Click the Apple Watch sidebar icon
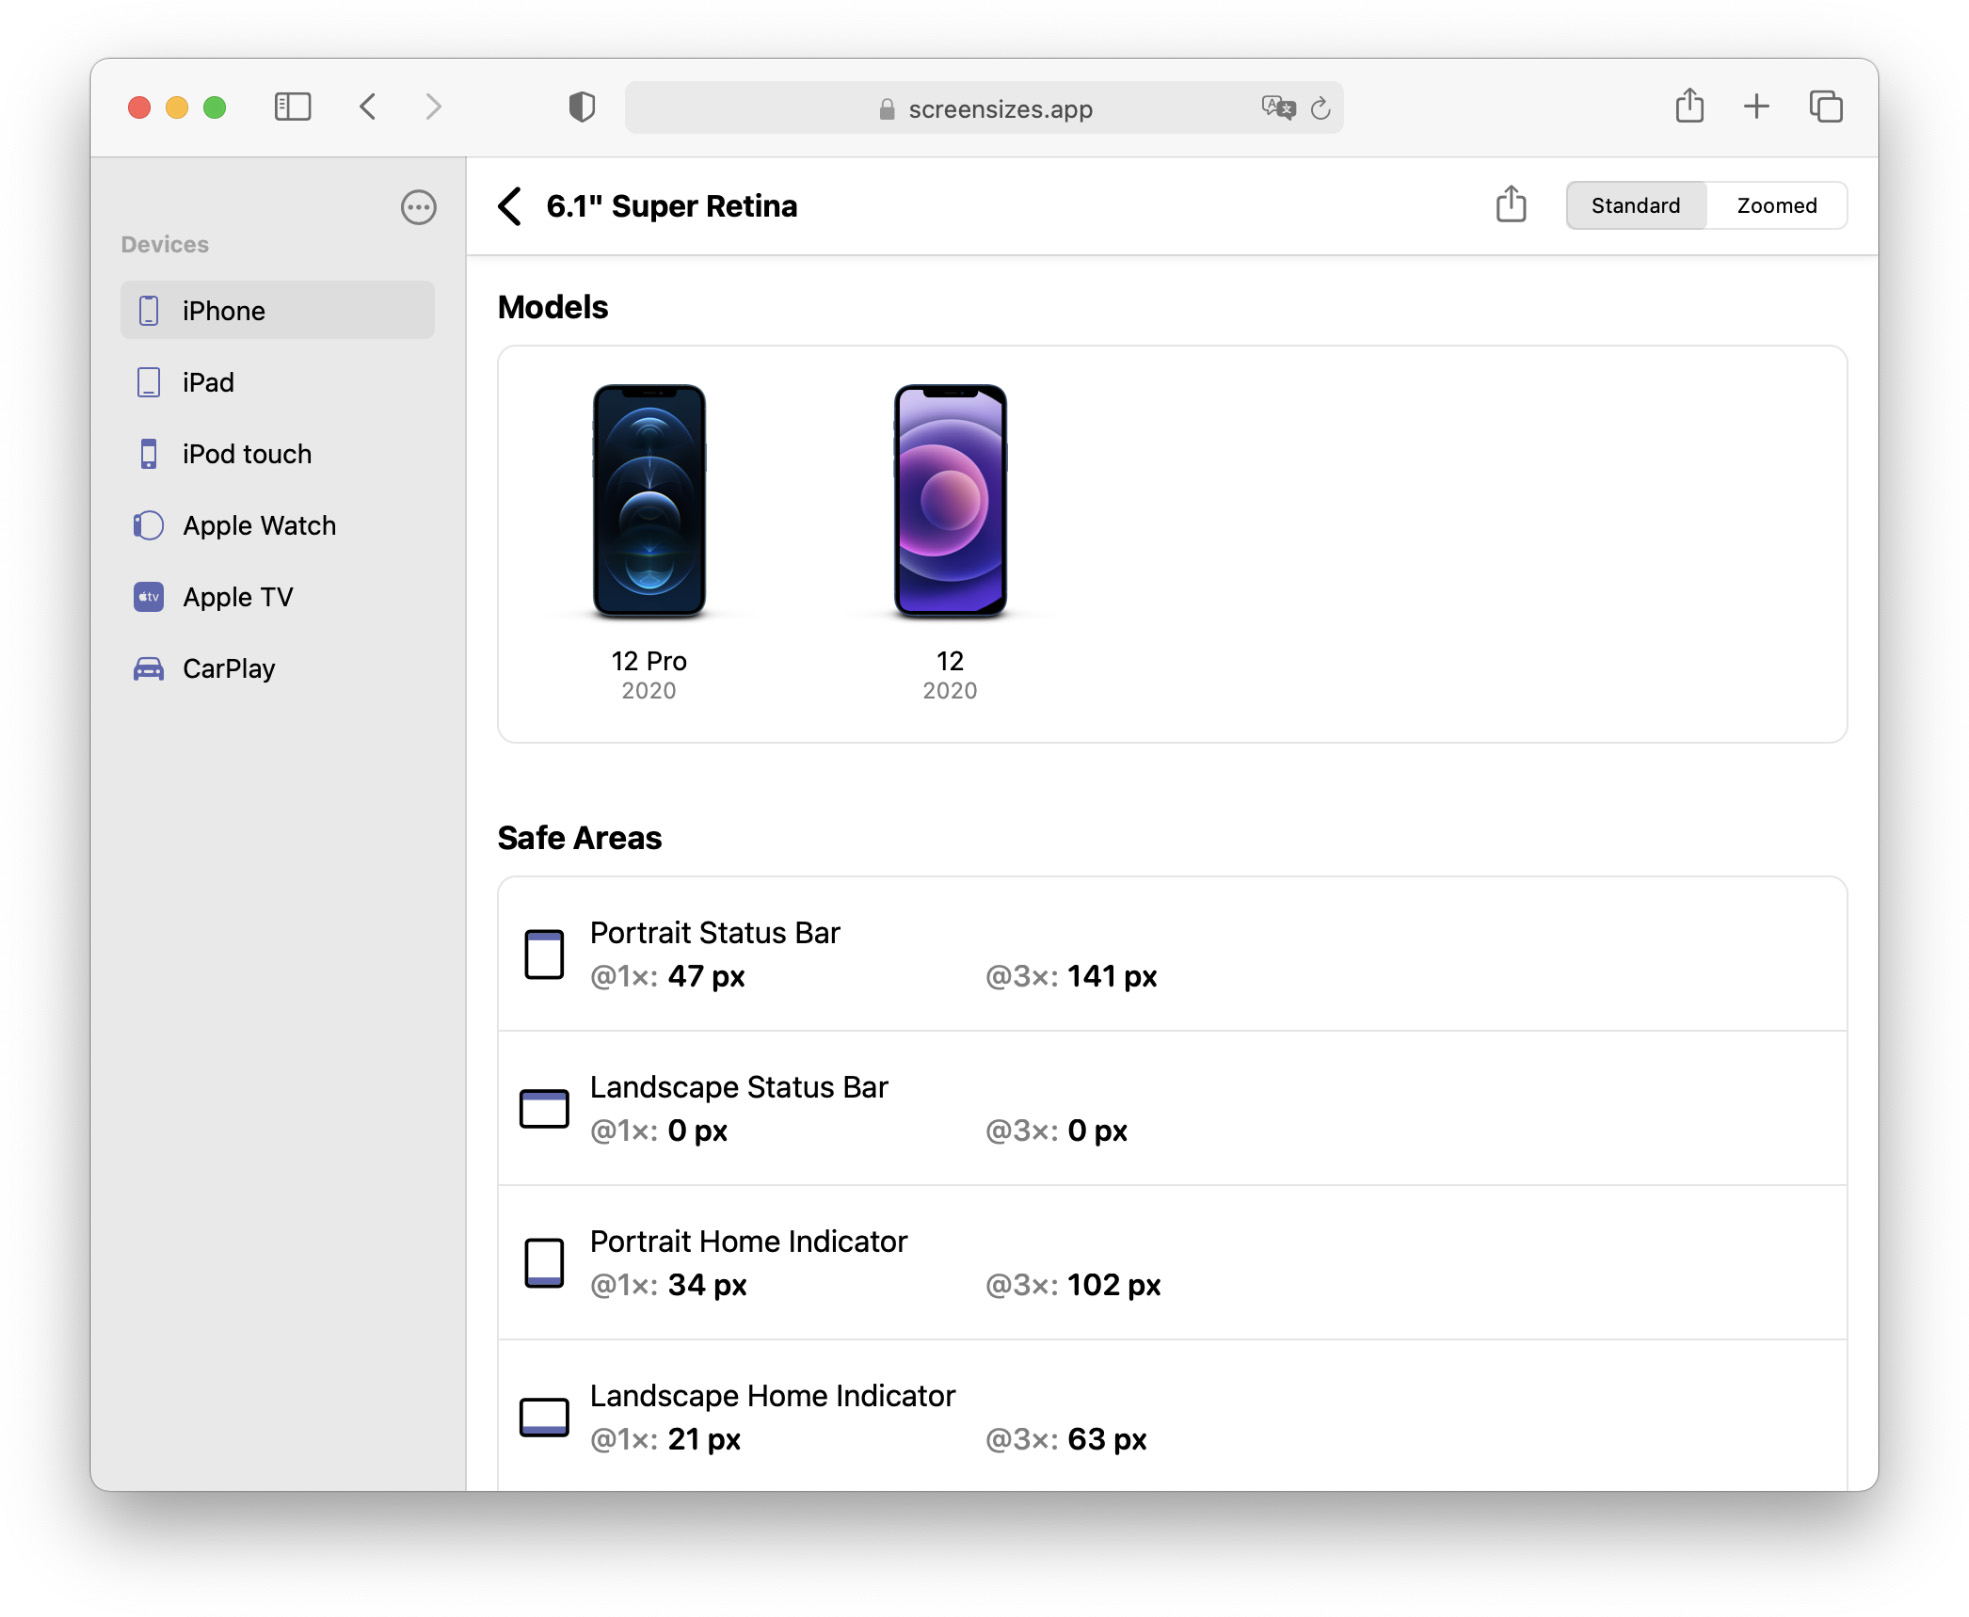This screenshot has height=1617, width=1969. point(148,525)
